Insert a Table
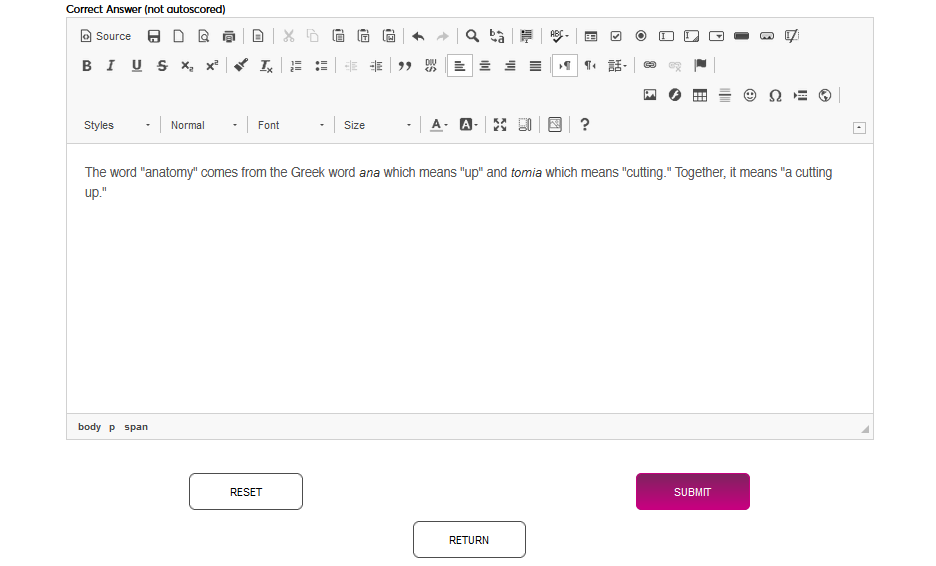Viewport: 936px width, 566px height. 700,95
